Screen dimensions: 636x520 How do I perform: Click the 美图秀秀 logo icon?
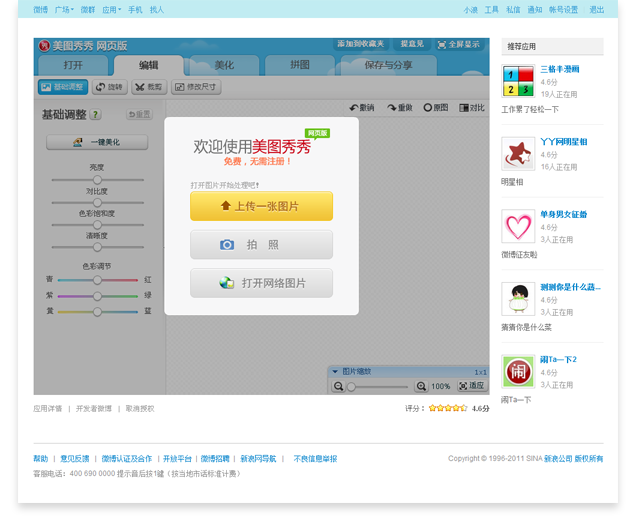(x=44, y=46)
